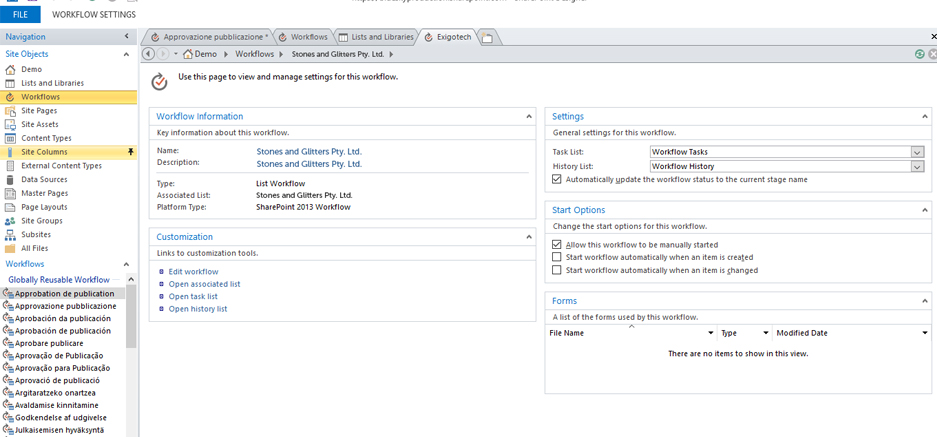Switch to the Exigotech tab
The image size is (937, 437).
point(448,37)
